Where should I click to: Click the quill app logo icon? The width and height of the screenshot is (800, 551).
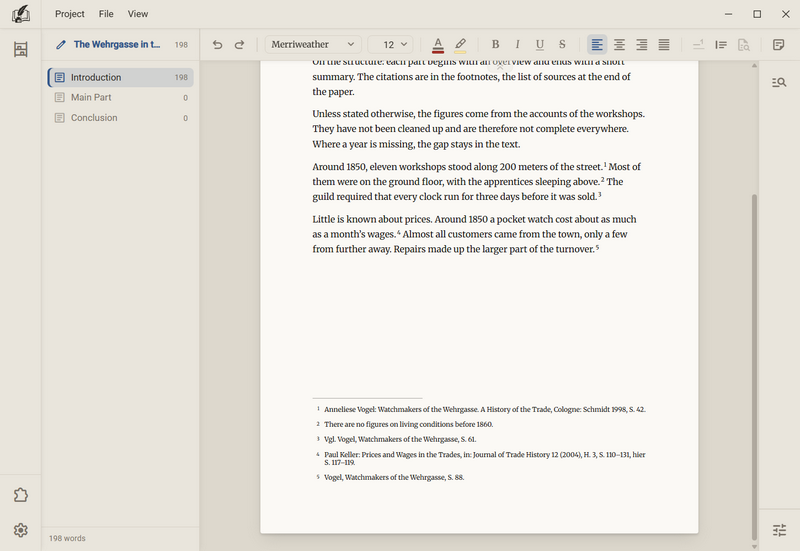[x=20, y=14]
